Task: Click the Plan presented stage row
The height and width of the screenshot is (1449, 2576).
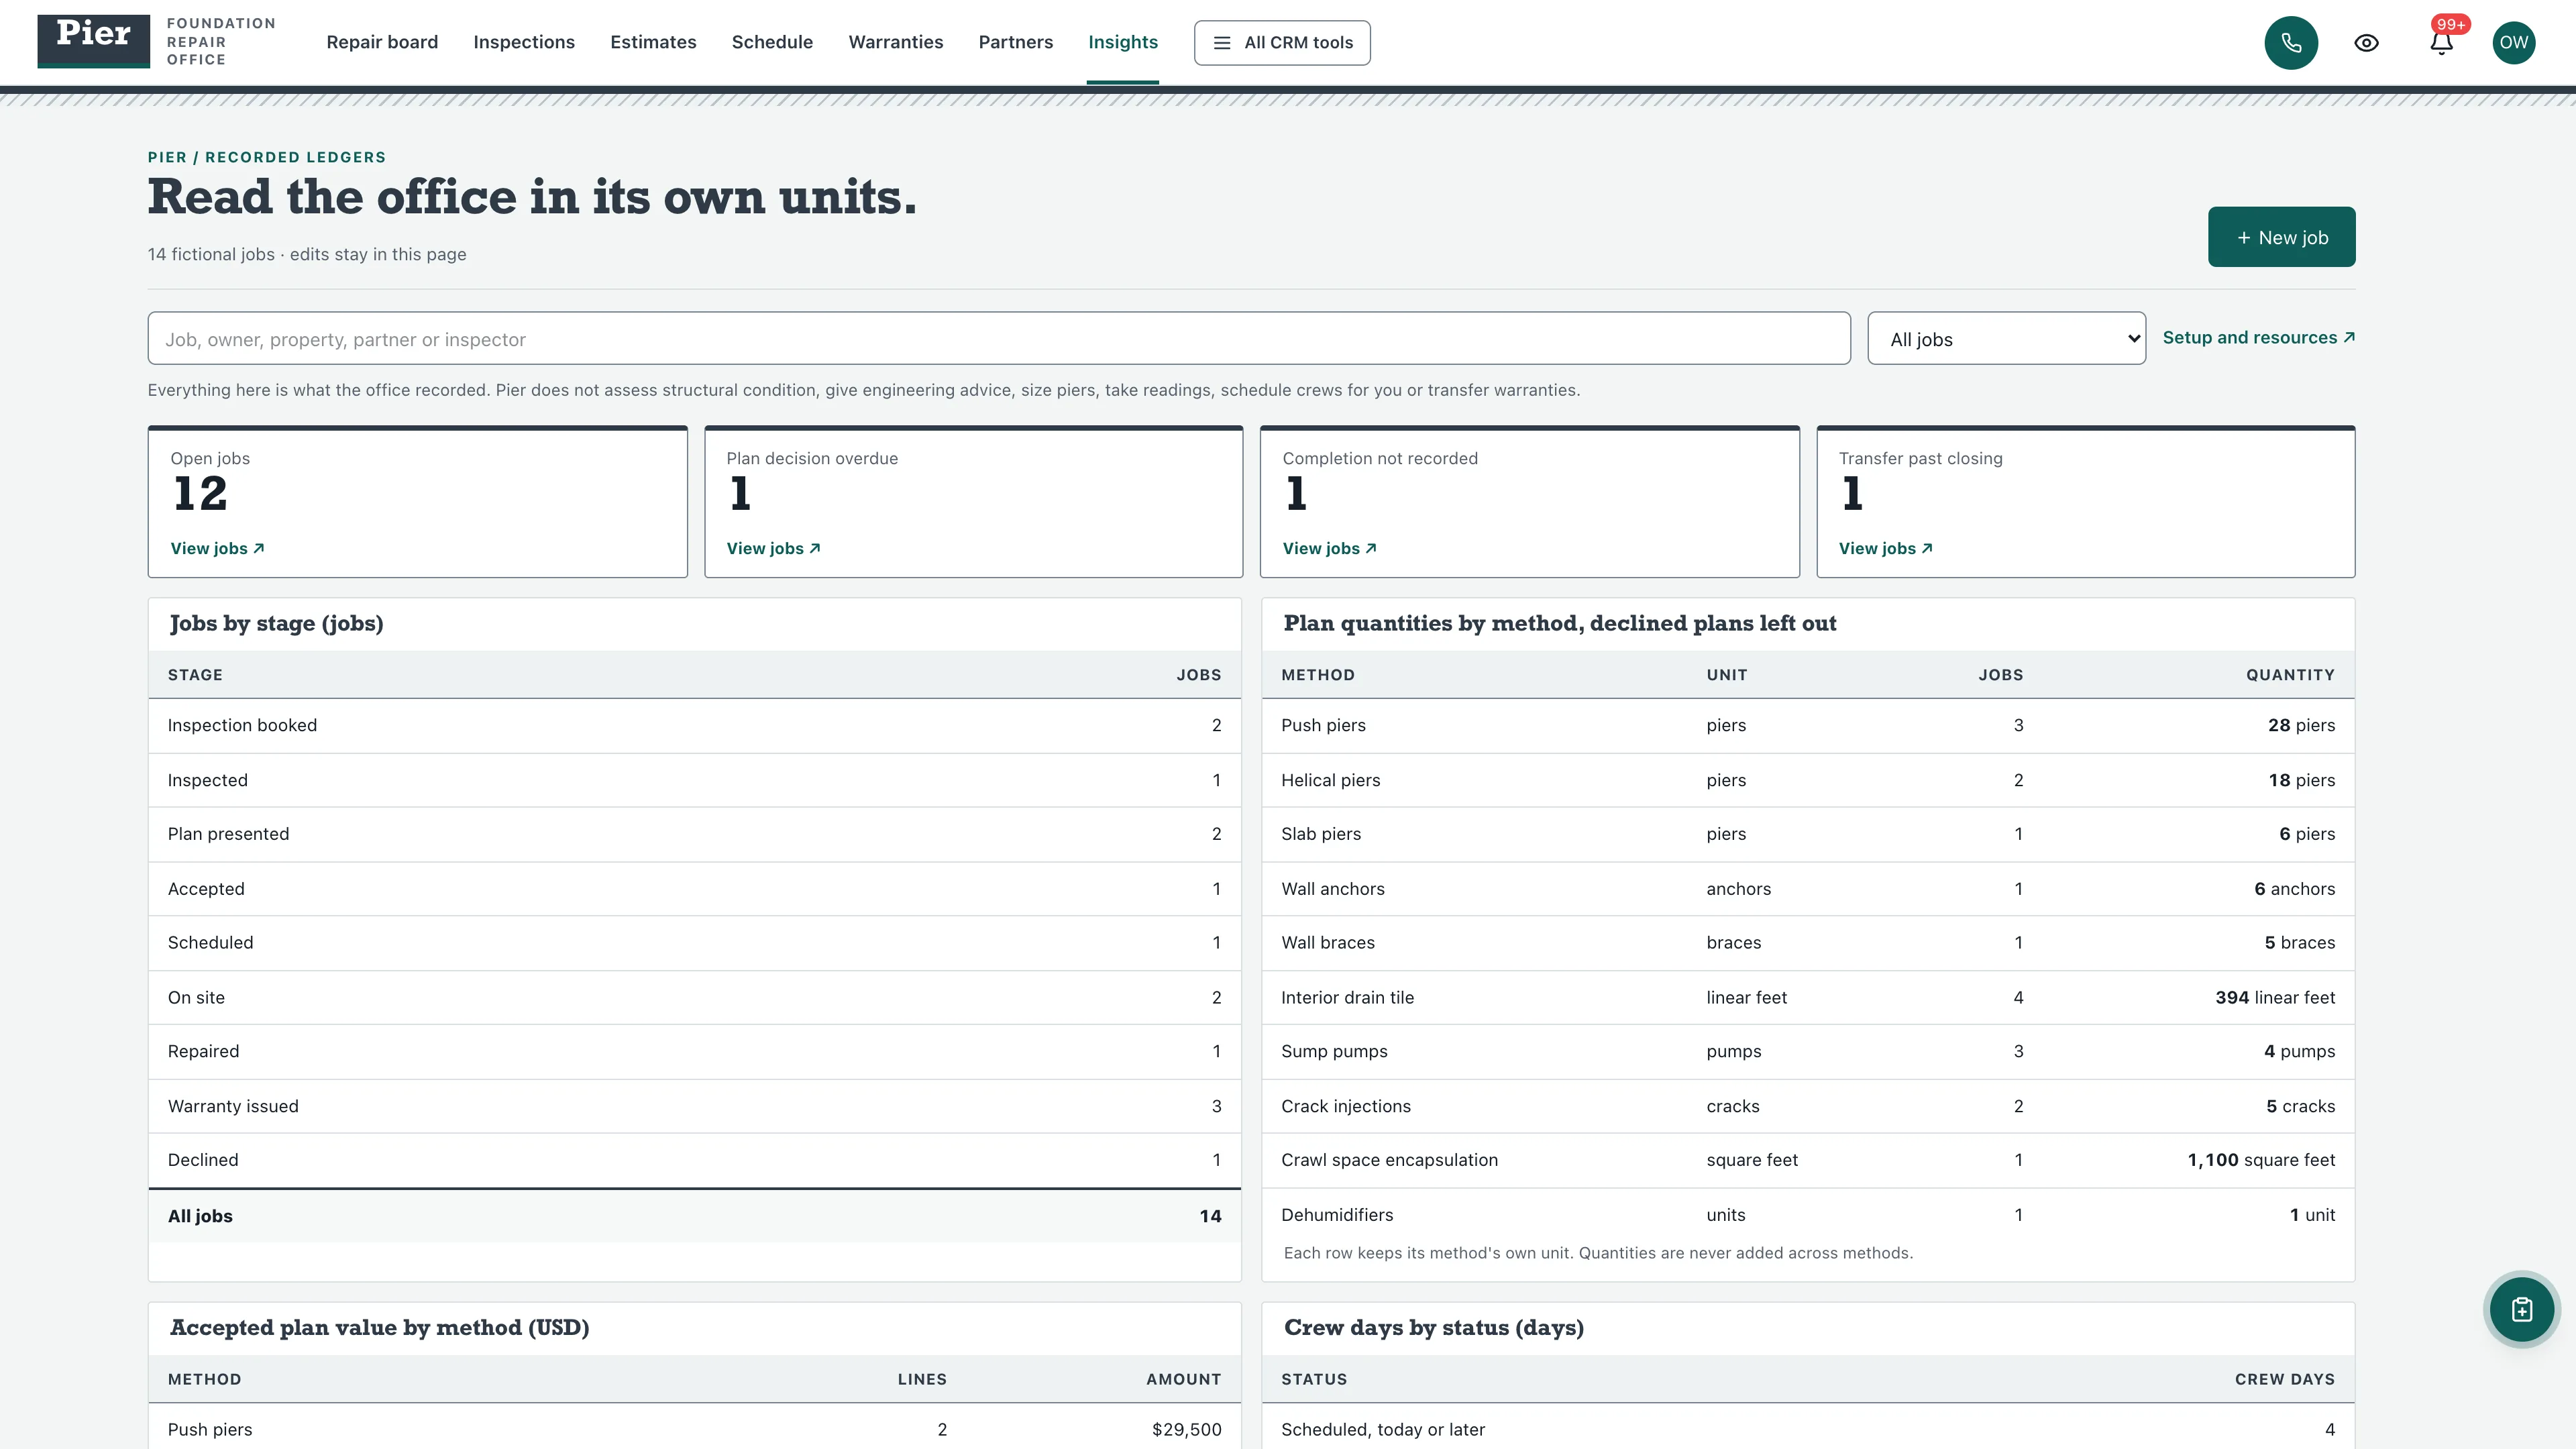Action: (694, 834)
